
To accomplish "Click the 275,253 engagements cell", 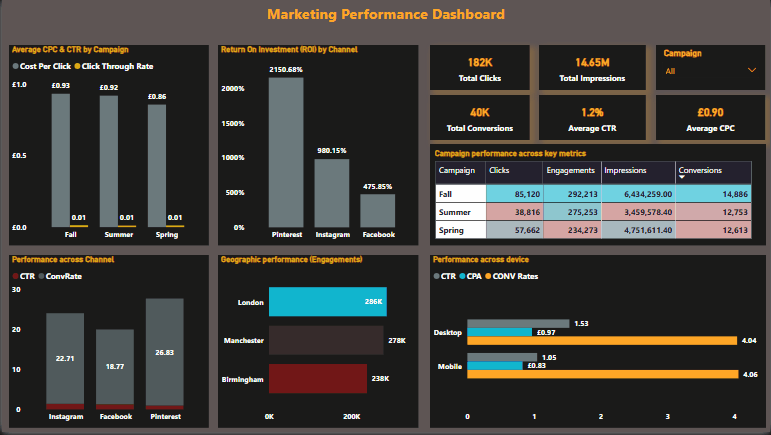I will pos(572,212).
